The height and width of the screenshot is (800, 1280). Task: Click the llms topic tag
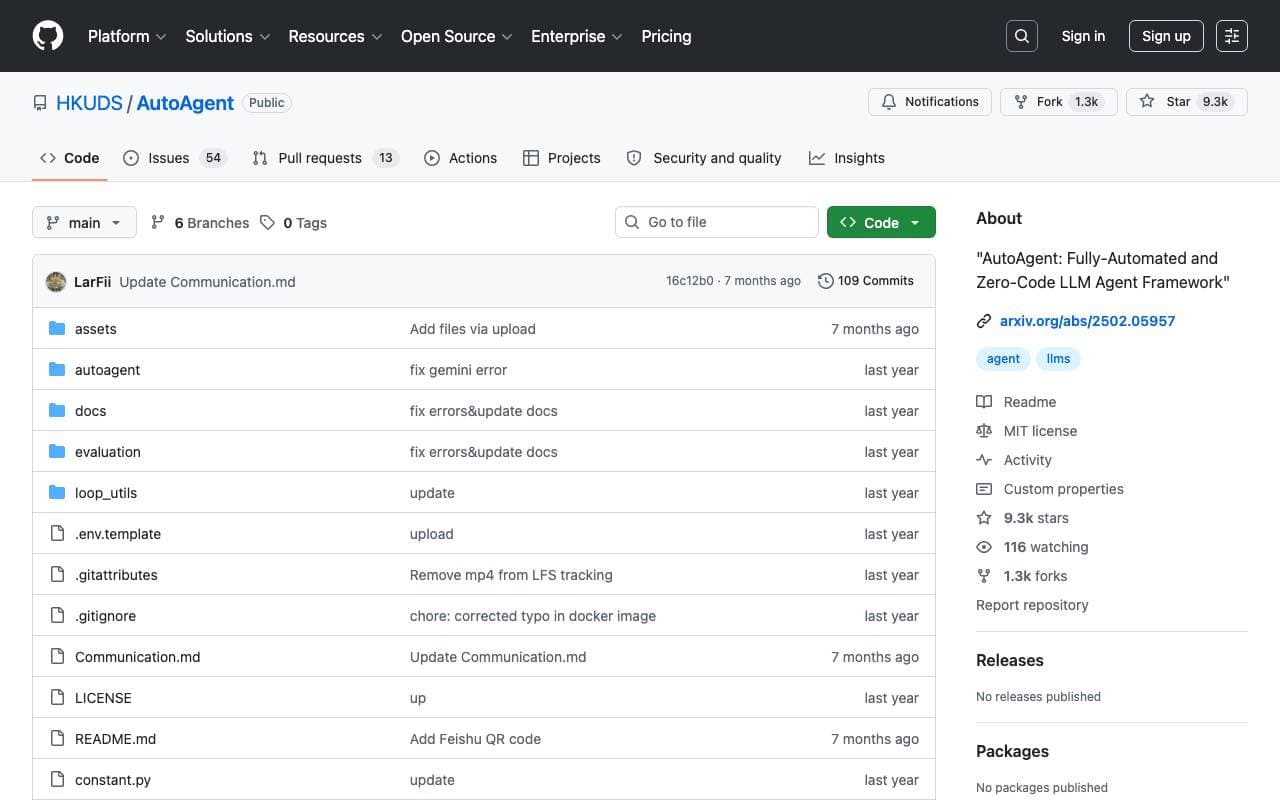tap(1058, 359)
